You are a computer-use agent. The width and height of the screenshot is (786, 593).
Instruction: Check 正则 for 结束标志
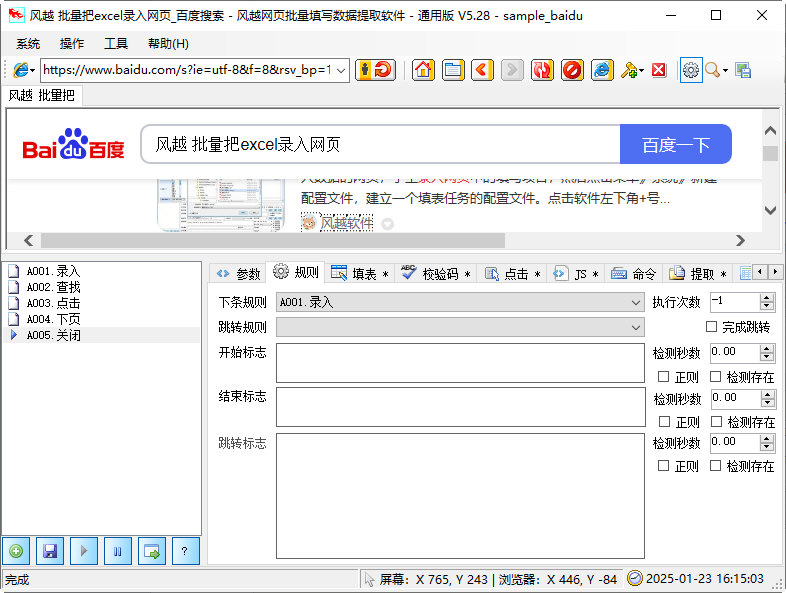[665, 422]
